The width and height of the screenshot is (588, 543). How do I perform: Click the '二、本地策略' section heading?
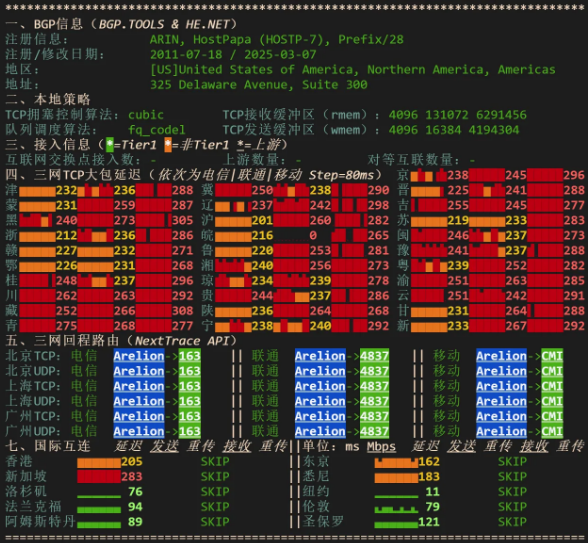point(48,99)
